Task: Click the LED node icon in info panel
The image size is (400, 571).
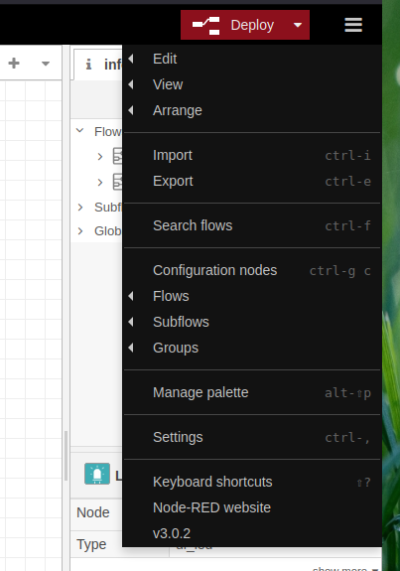Action: (97, 474)
